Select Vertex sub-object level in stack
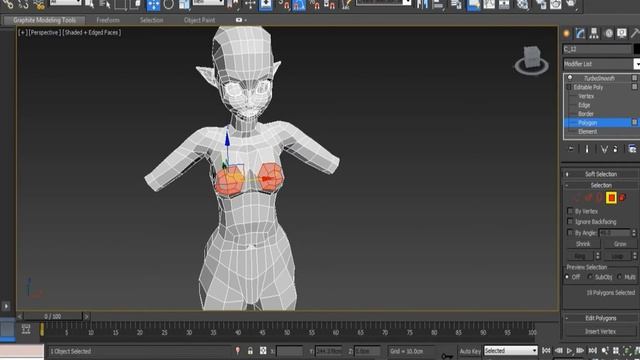Image resolution: width=640 pixels, height=360 pixels. [x=586, y=96]
